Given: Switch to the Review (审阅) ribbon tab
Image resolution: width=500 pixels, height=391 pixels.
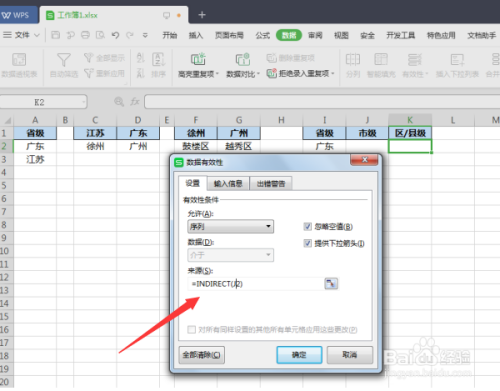Looking at the screenshot, I should 315,35.
